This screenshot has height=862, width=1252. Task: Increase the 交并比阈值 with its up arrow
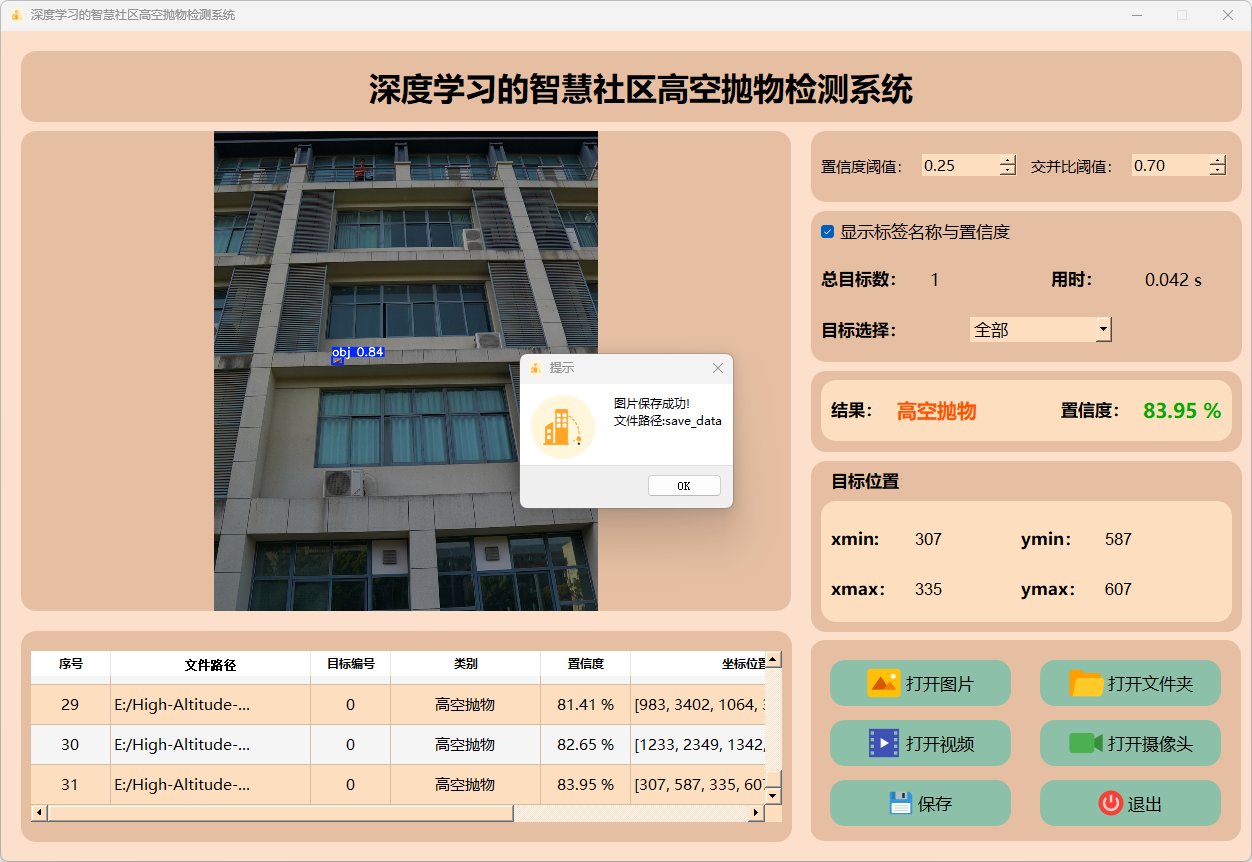1218,160
